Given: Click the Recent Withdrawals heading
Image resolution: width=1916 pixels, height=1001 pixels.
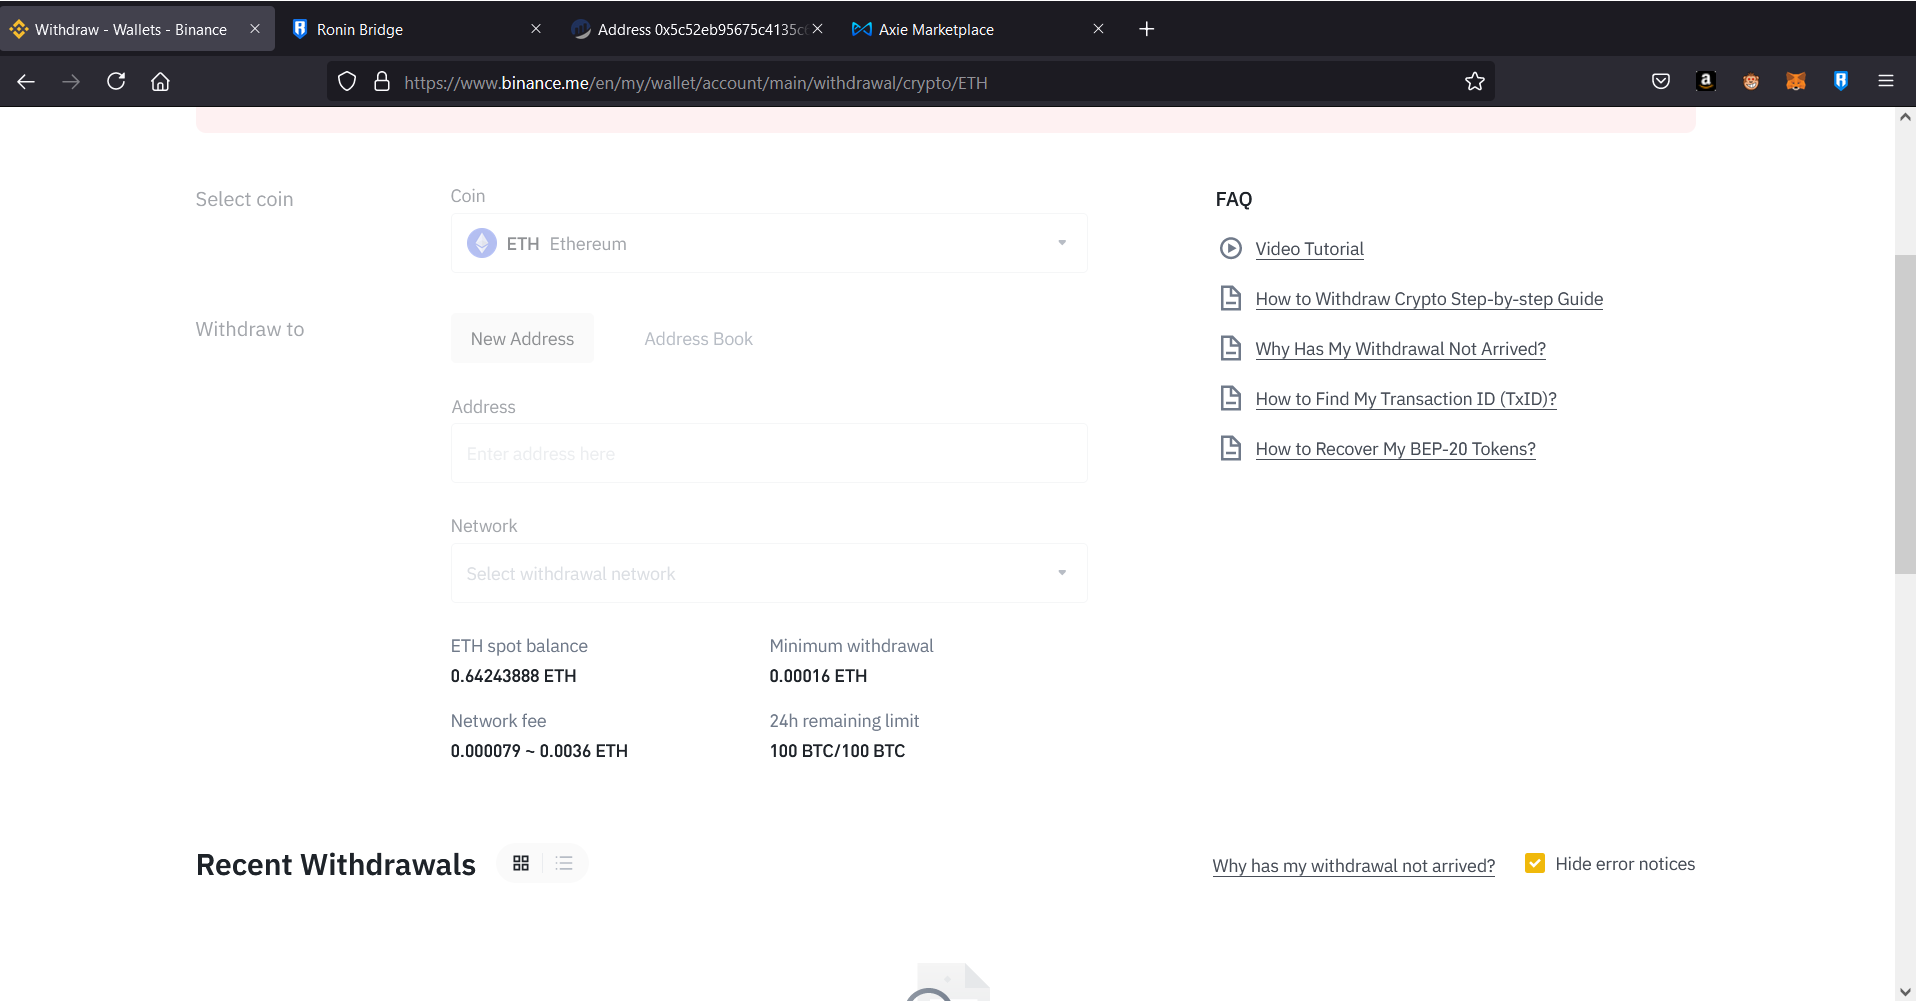Looking at the screenshot, I should point(336,864).
